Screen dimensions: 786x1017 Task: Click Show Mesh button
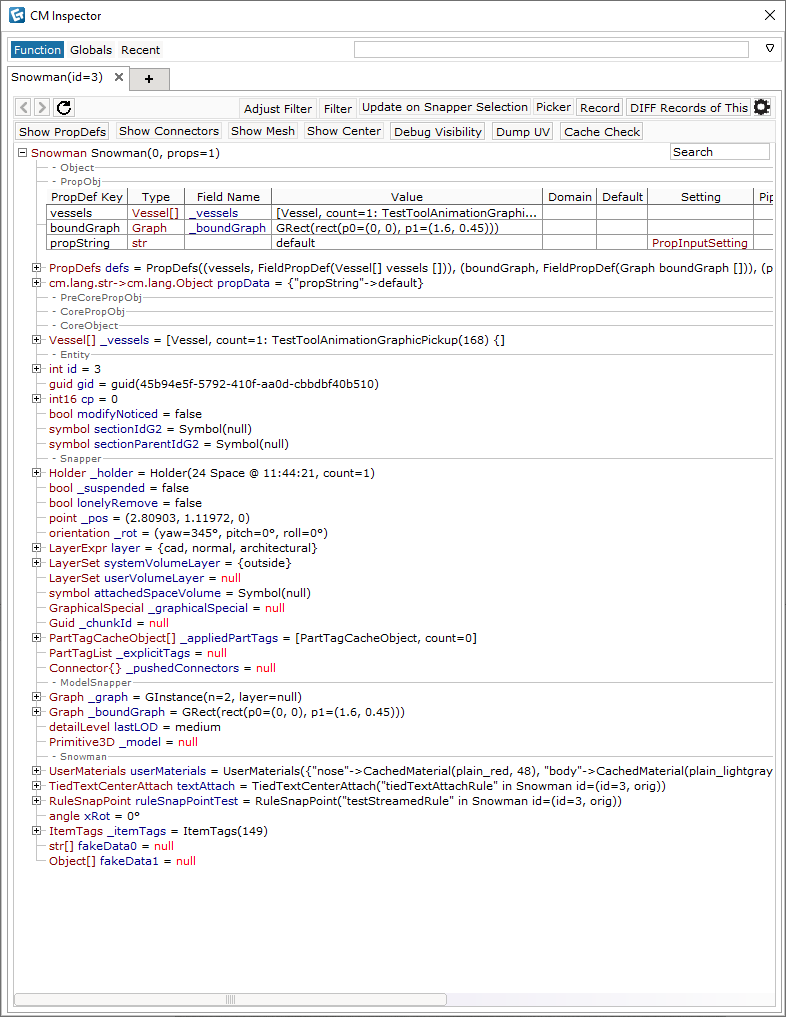coord(263,131)
